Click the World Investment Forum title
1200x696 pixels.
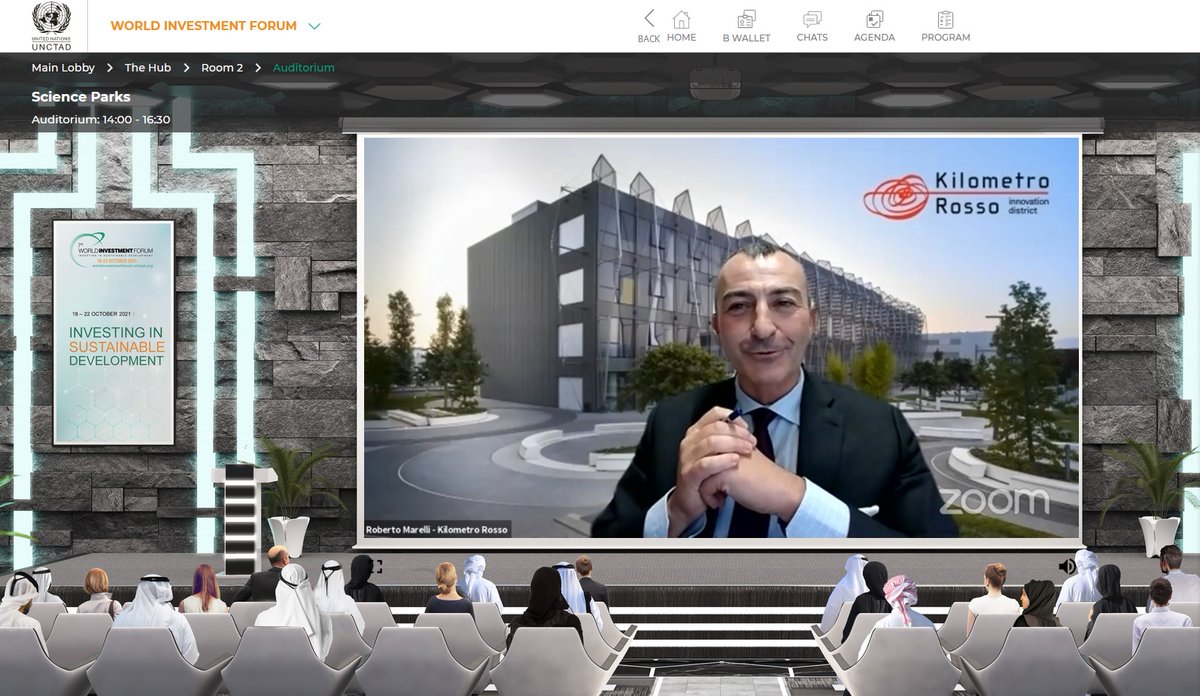pyautogui.click(x=203, y=26)
